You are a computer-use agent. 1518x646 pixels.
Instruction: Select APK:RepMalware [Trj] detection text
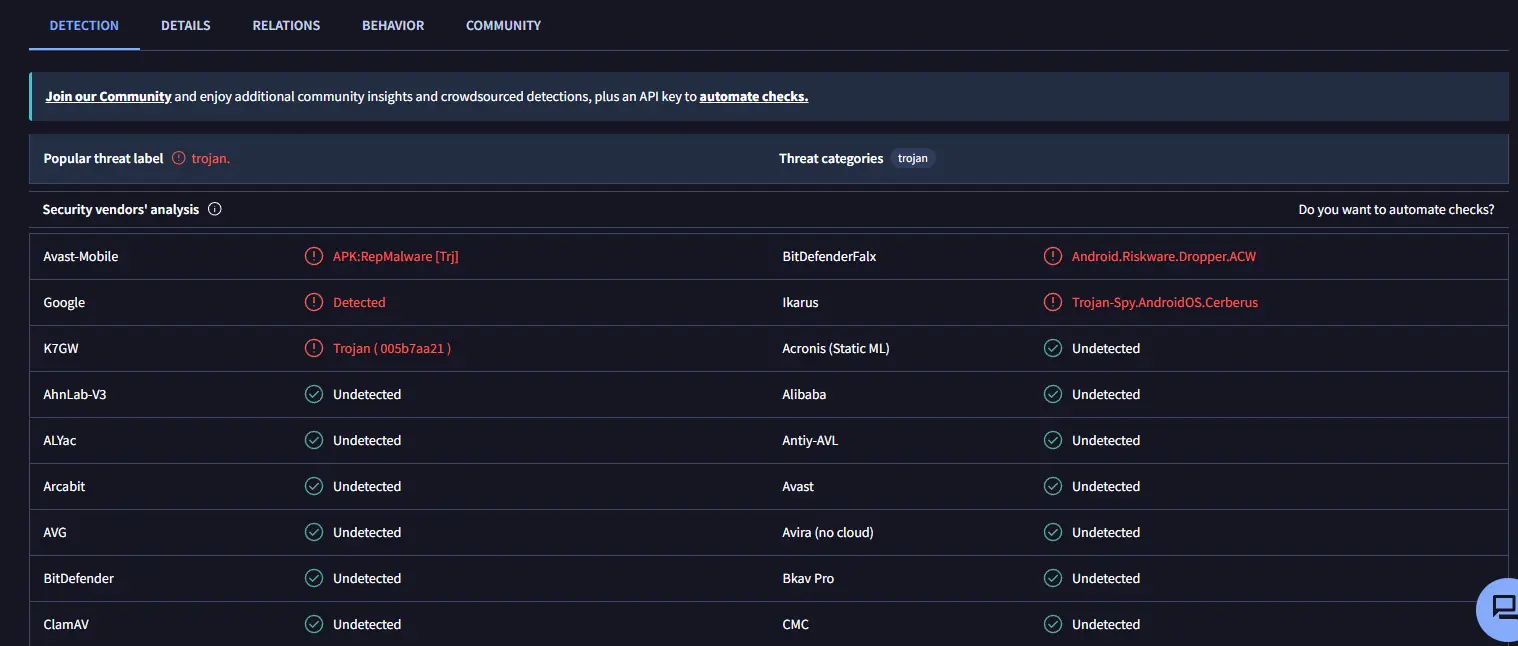[x=396, y=256]
